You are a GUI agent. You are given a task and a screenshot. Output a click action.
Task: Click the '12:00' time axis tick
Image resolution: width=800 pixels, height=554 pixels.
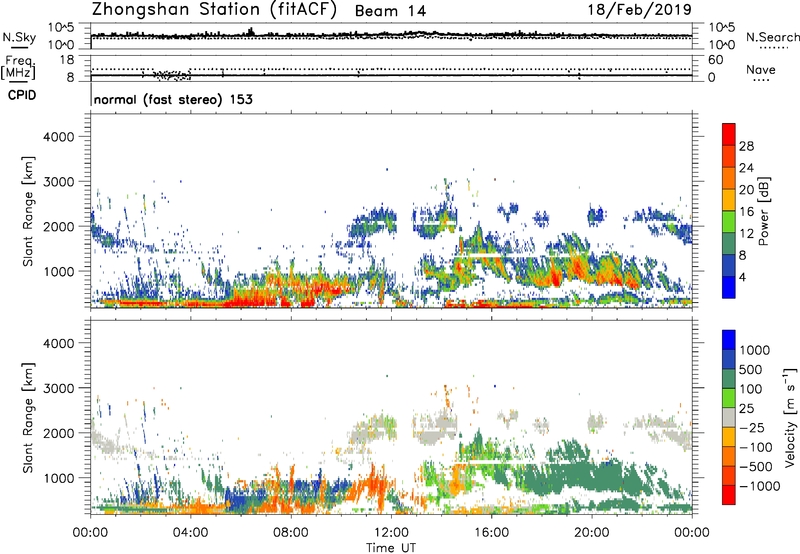(x=391, y=533)
